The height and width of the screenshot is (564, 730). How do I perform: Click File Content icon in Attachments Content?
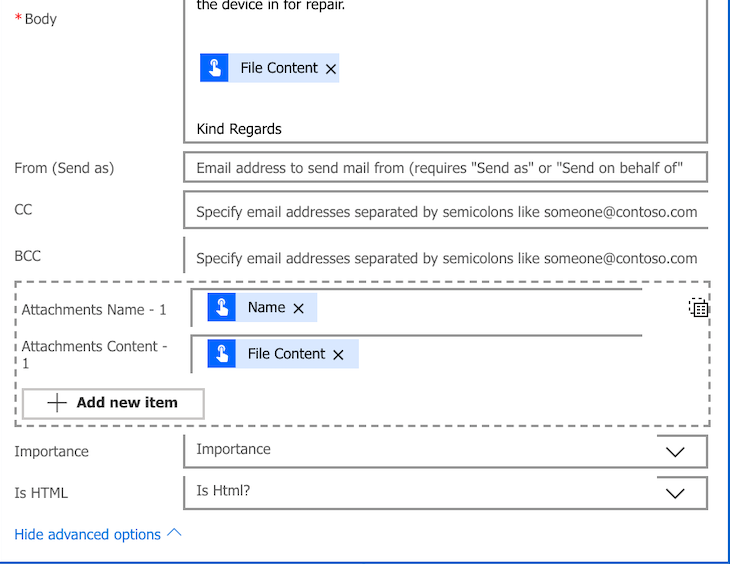[222, 354]
